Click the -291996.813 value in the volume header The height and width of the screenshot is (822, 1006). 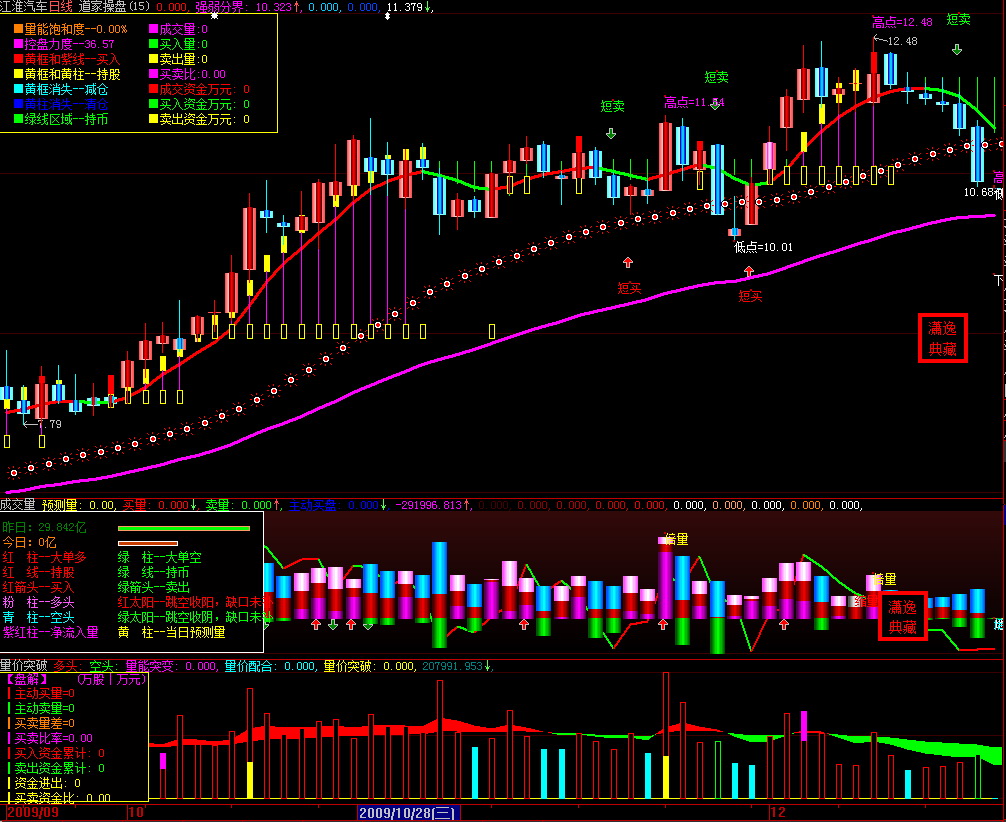428,505
